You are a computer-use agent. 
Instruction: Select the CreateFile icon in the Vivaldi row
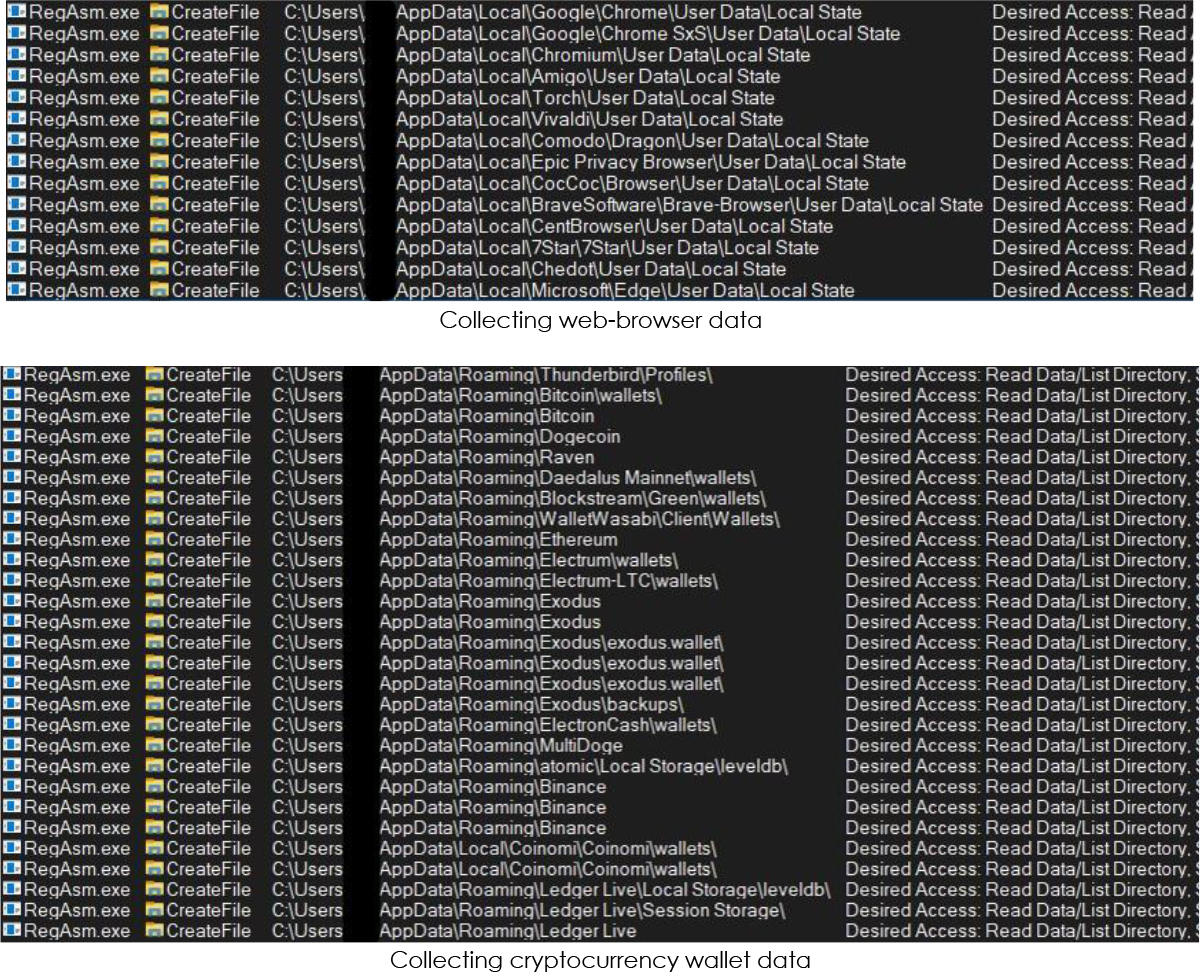coord(159,120)
